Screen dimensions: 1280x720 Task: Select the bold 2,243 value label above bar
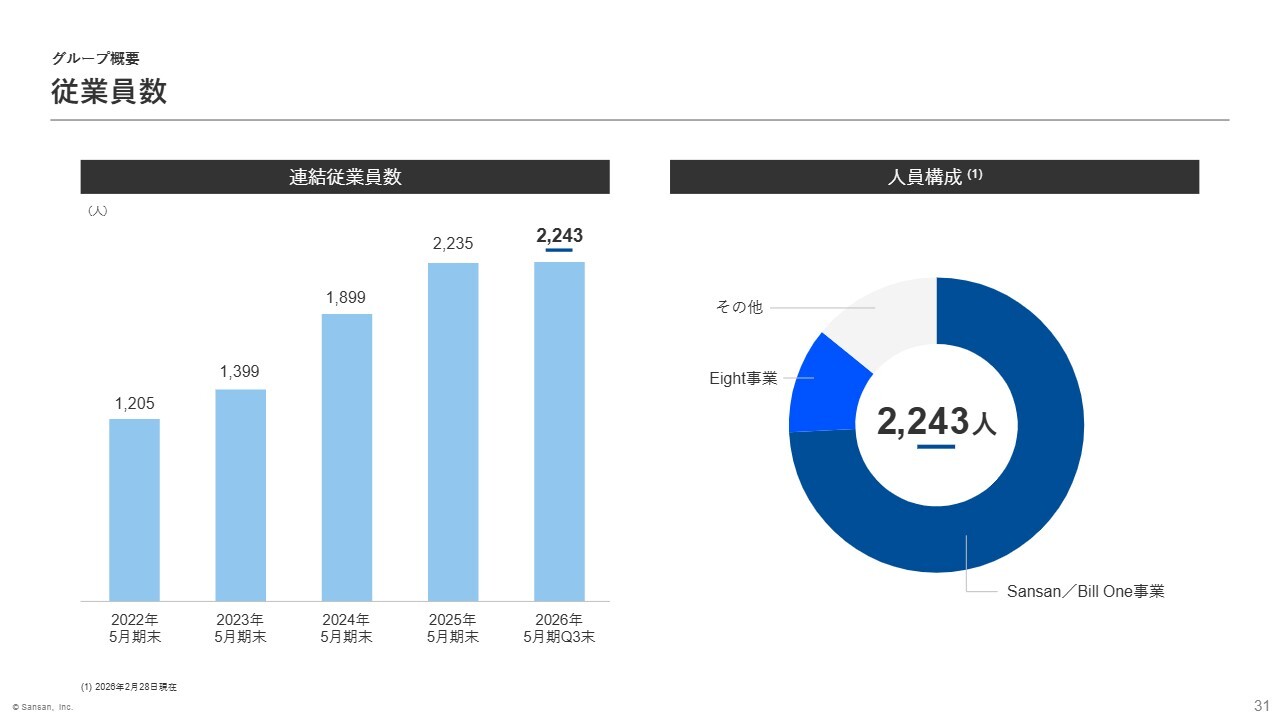[559, 236]
